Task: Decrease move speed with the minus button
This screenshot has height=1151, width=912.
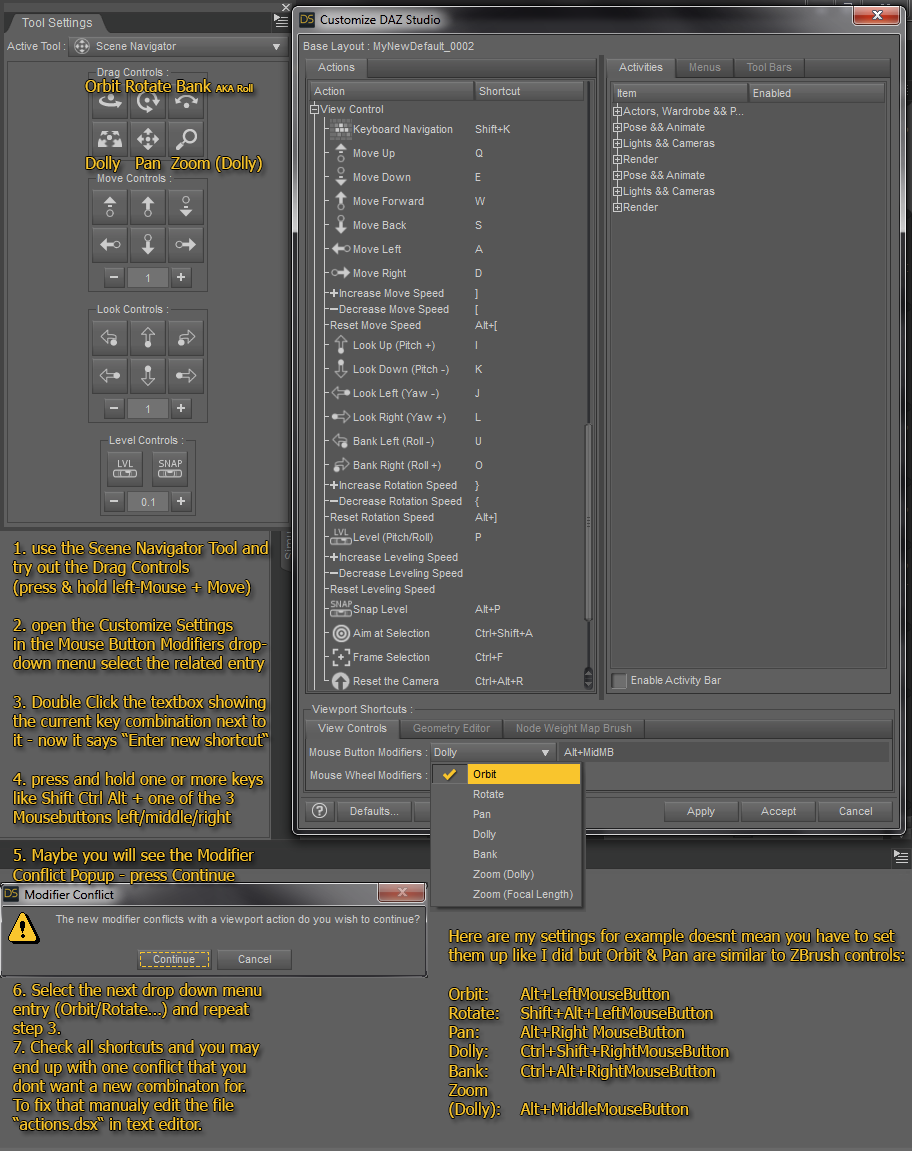Action: click(114, 277)
